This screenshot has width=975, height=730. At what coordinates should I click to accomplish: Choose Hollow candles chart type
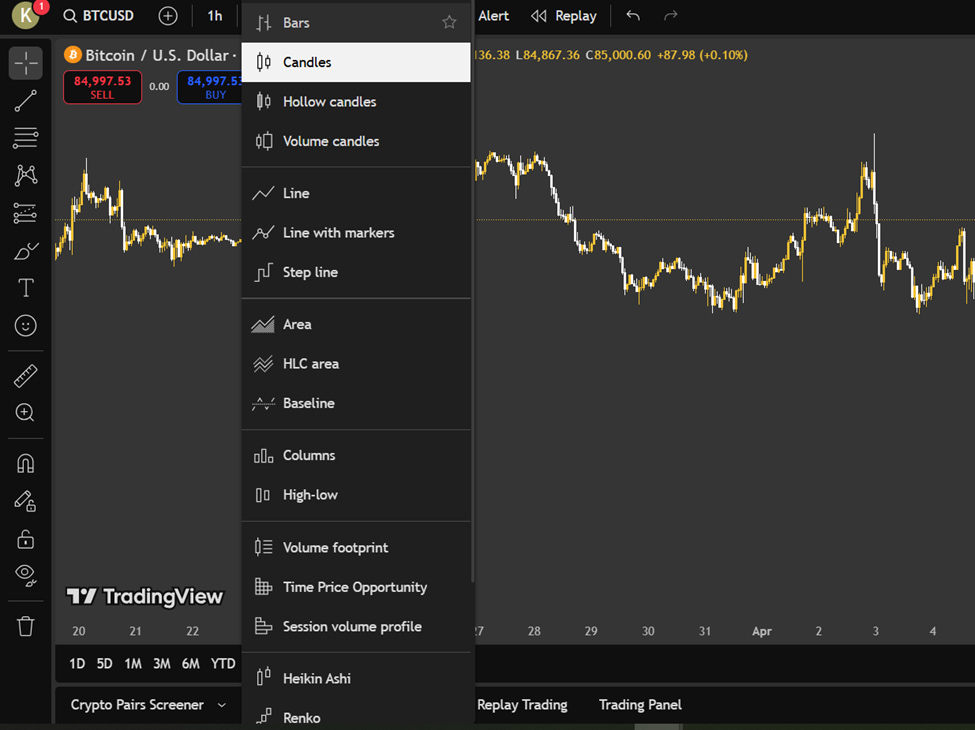click(x=356, y=101)
